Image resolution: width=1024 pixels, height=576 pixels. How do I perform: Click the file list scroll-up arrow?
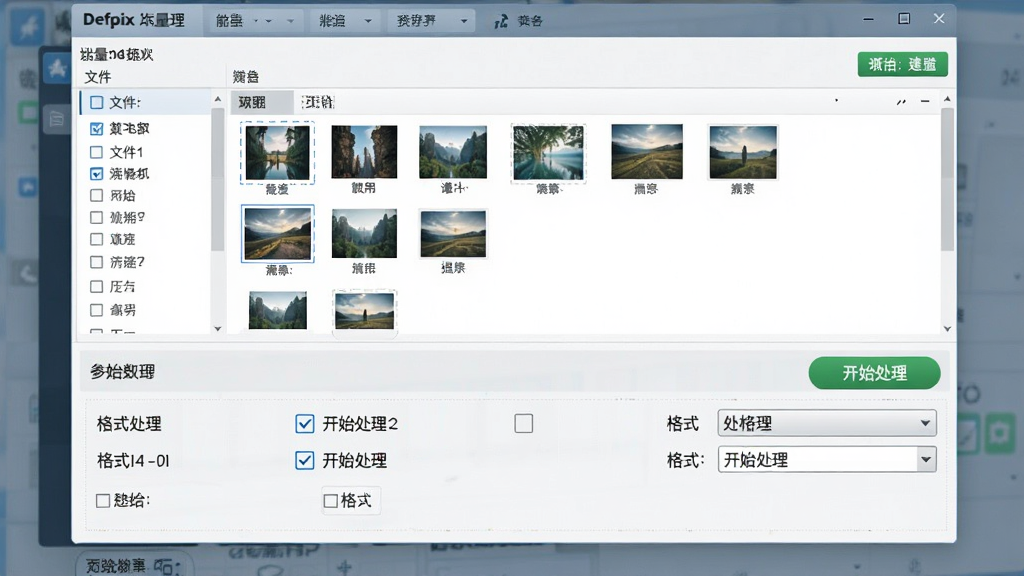coord(217,99)
